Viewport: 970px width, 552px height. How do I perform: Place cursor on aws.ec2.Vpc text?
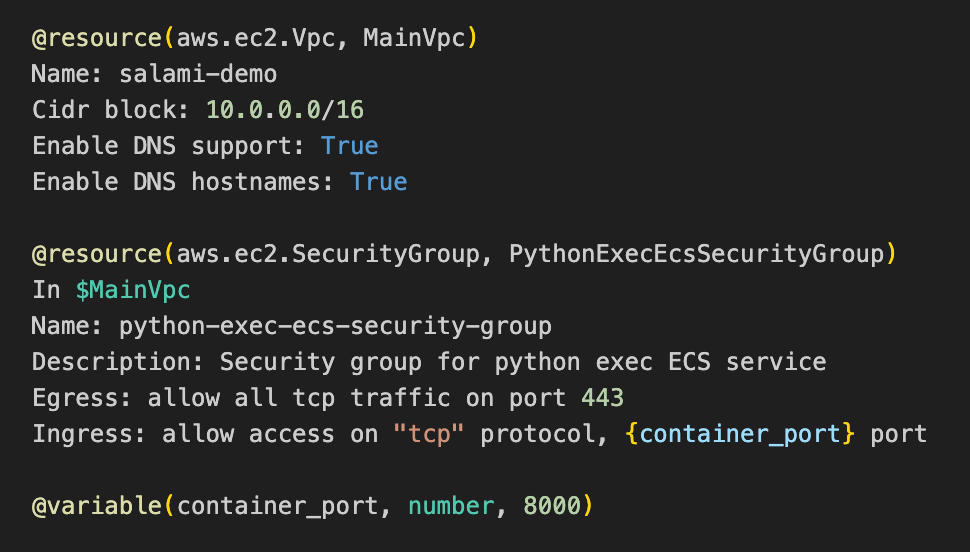tap(256, 38)
